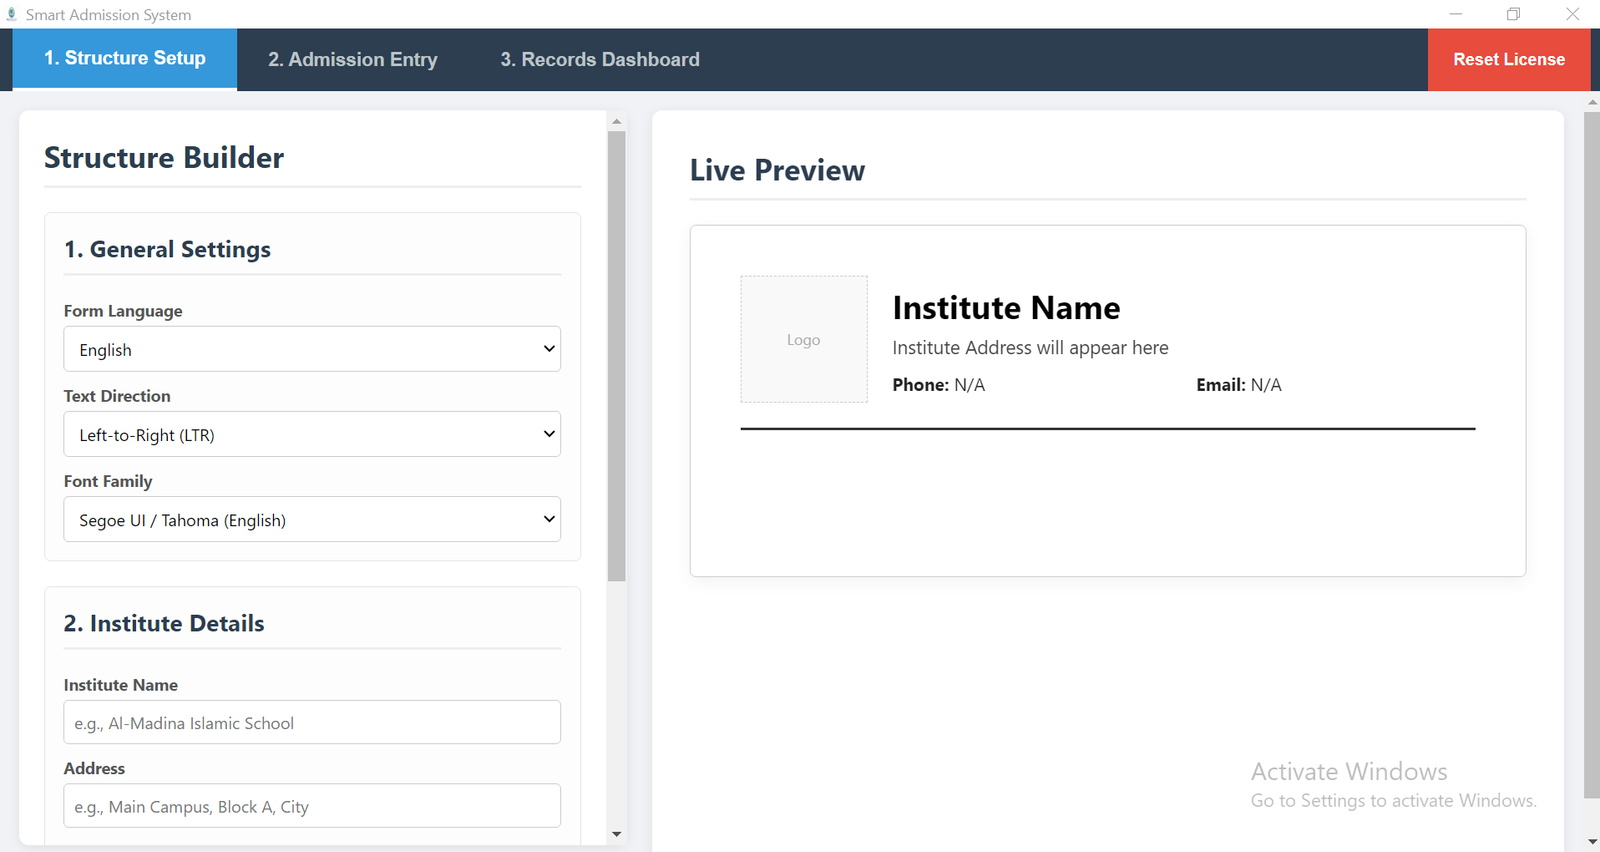Click the main window scroll-down arrow

click(1592, 843)
